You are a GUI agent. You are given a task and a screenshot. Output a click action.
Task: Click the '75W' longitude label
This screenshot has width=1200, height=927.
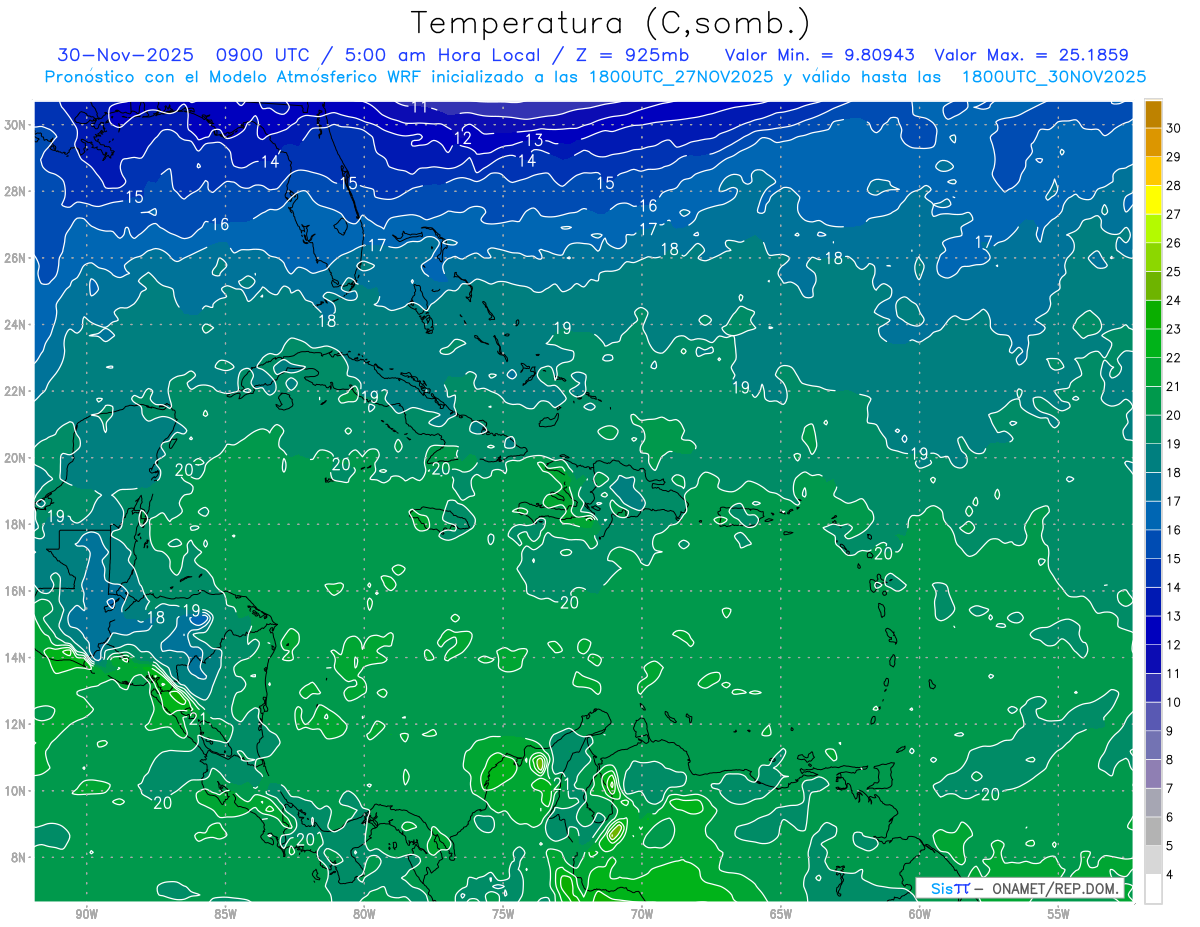tap(503, 914)
